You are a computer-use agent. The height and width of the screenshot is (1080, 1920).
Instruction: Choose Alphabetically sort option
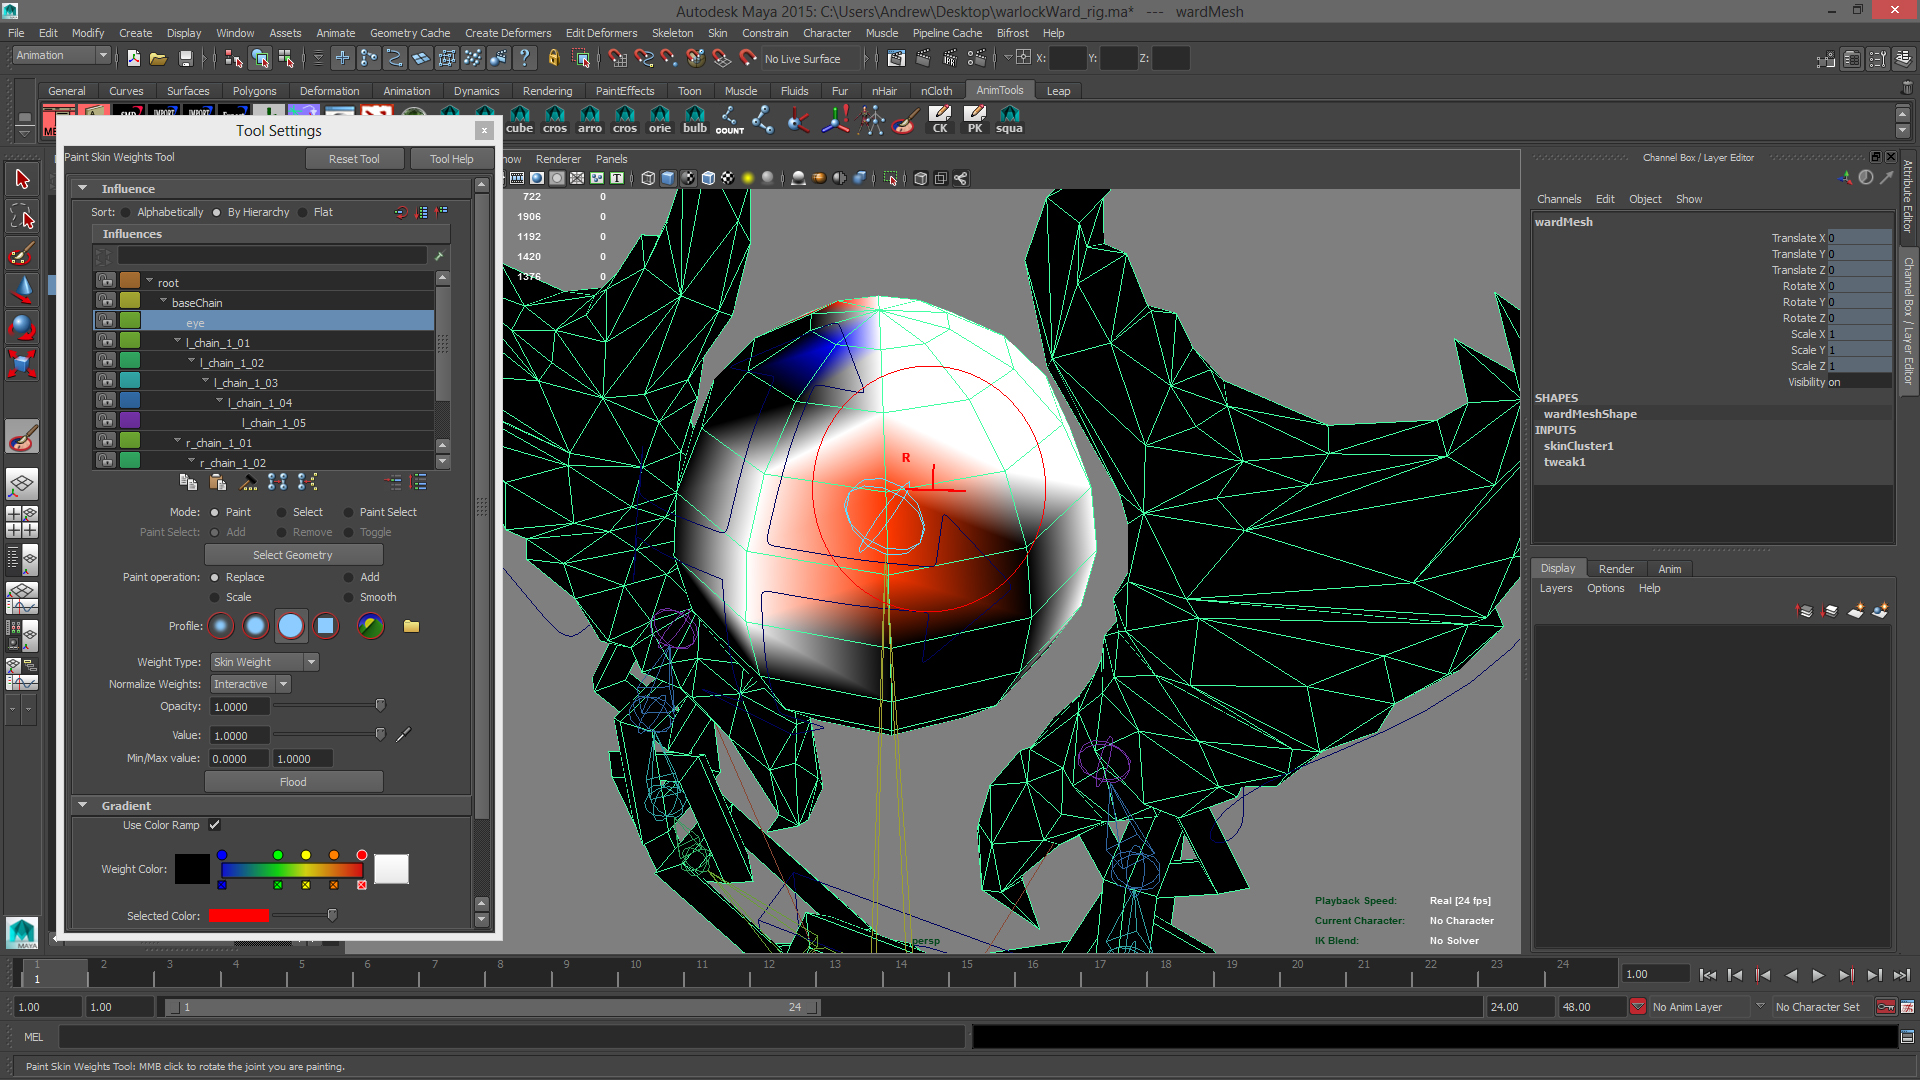[126, 212]
